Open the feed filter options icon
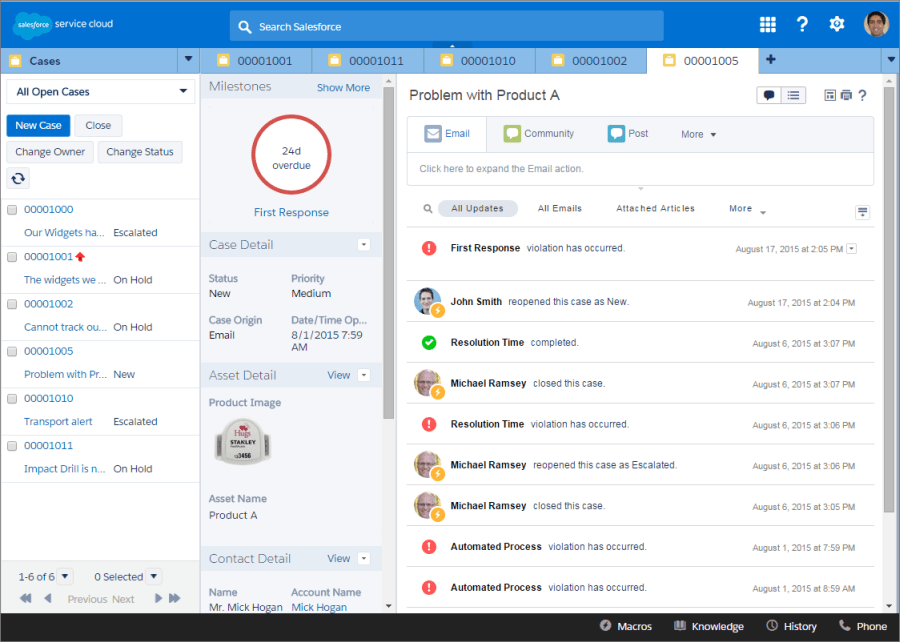Screen dimensions: 900x642 point(862,212)
